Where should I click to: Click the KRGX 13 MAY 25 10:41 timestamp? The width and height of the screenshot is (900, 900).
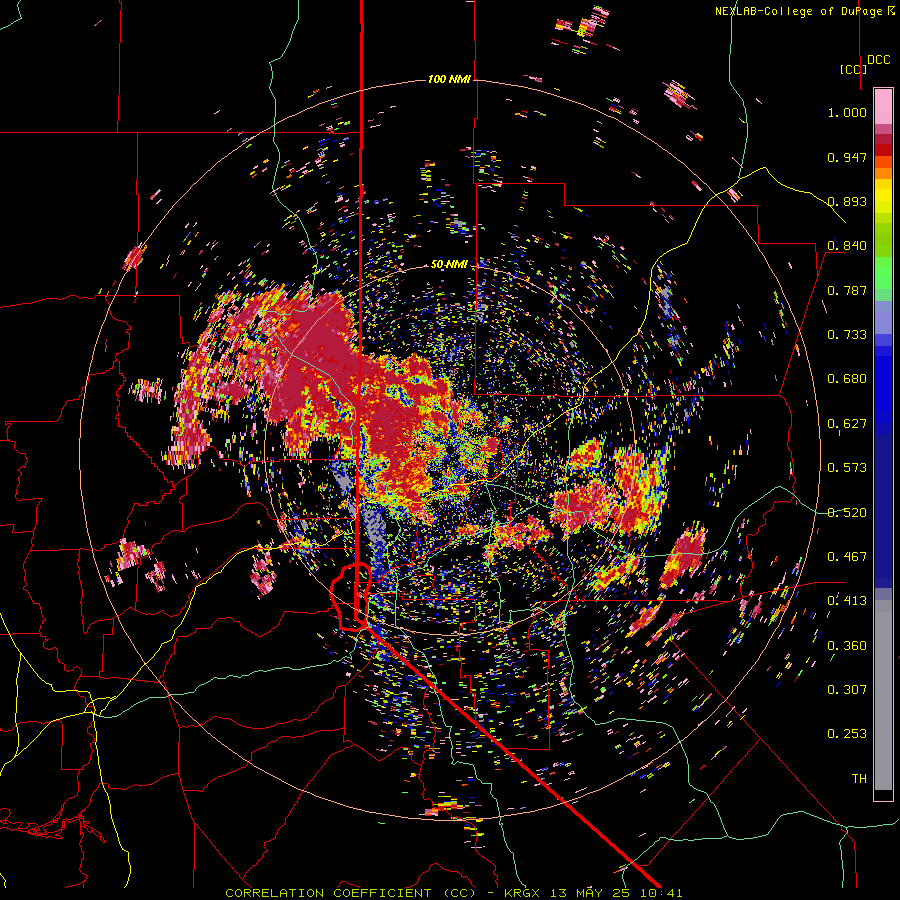(x=593, y=893)
